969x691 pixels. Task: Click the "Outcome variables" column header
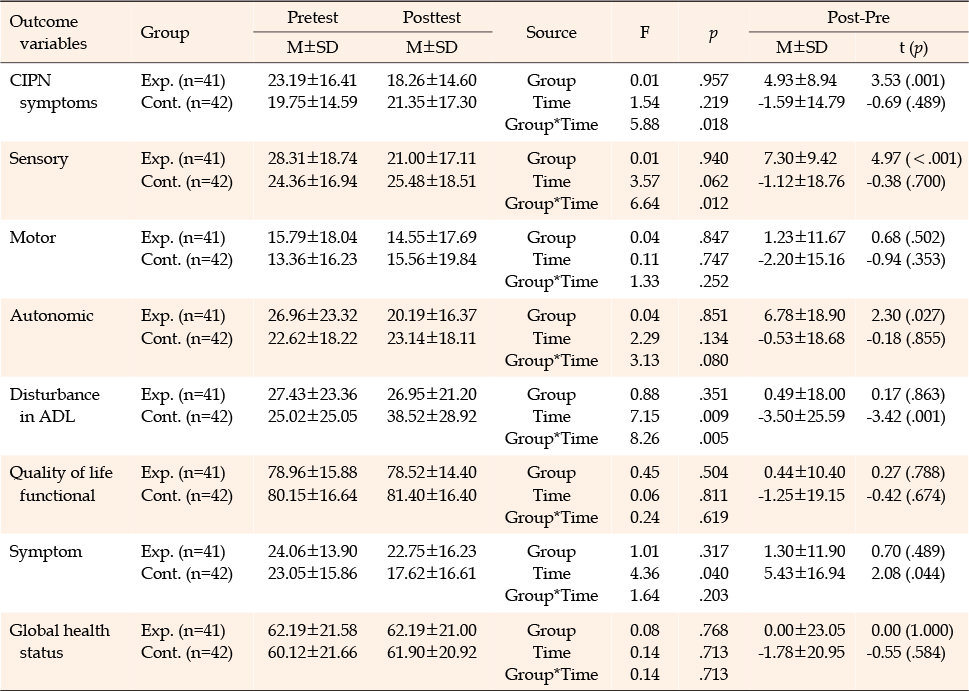47,32
